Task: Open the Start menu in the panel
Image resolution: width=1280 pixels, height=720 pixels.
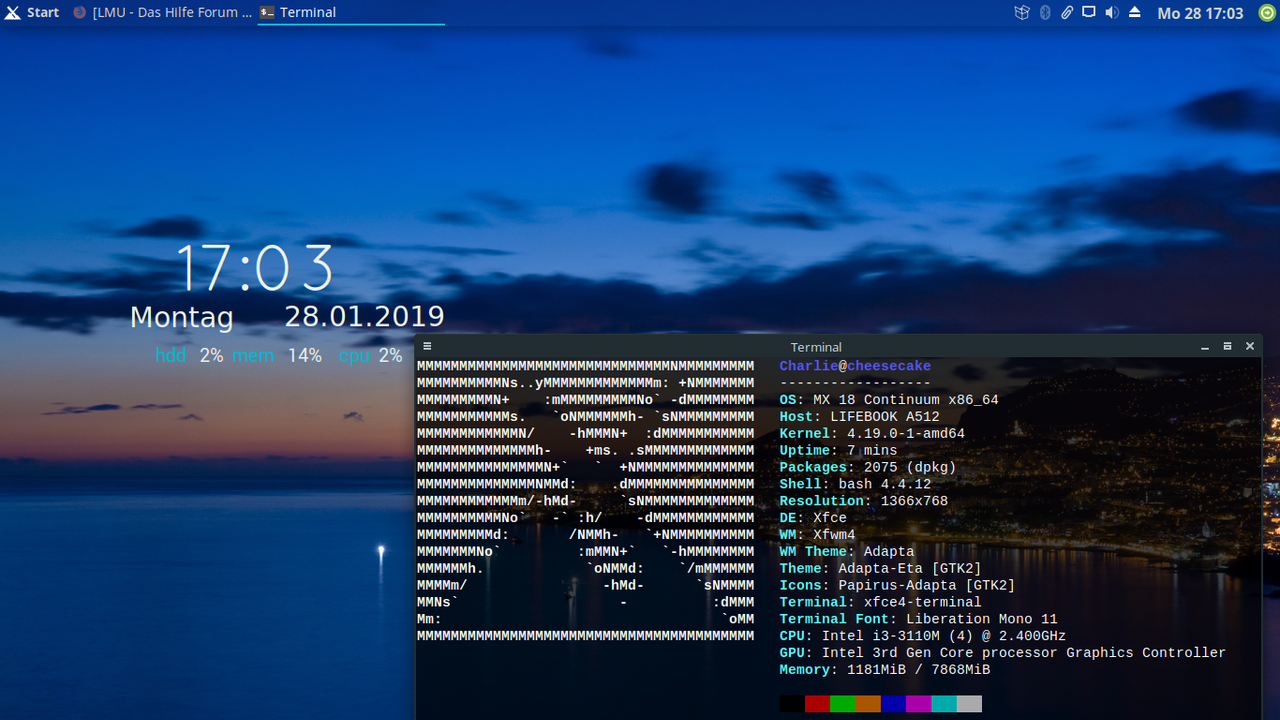Action: (x=32, y=13)
